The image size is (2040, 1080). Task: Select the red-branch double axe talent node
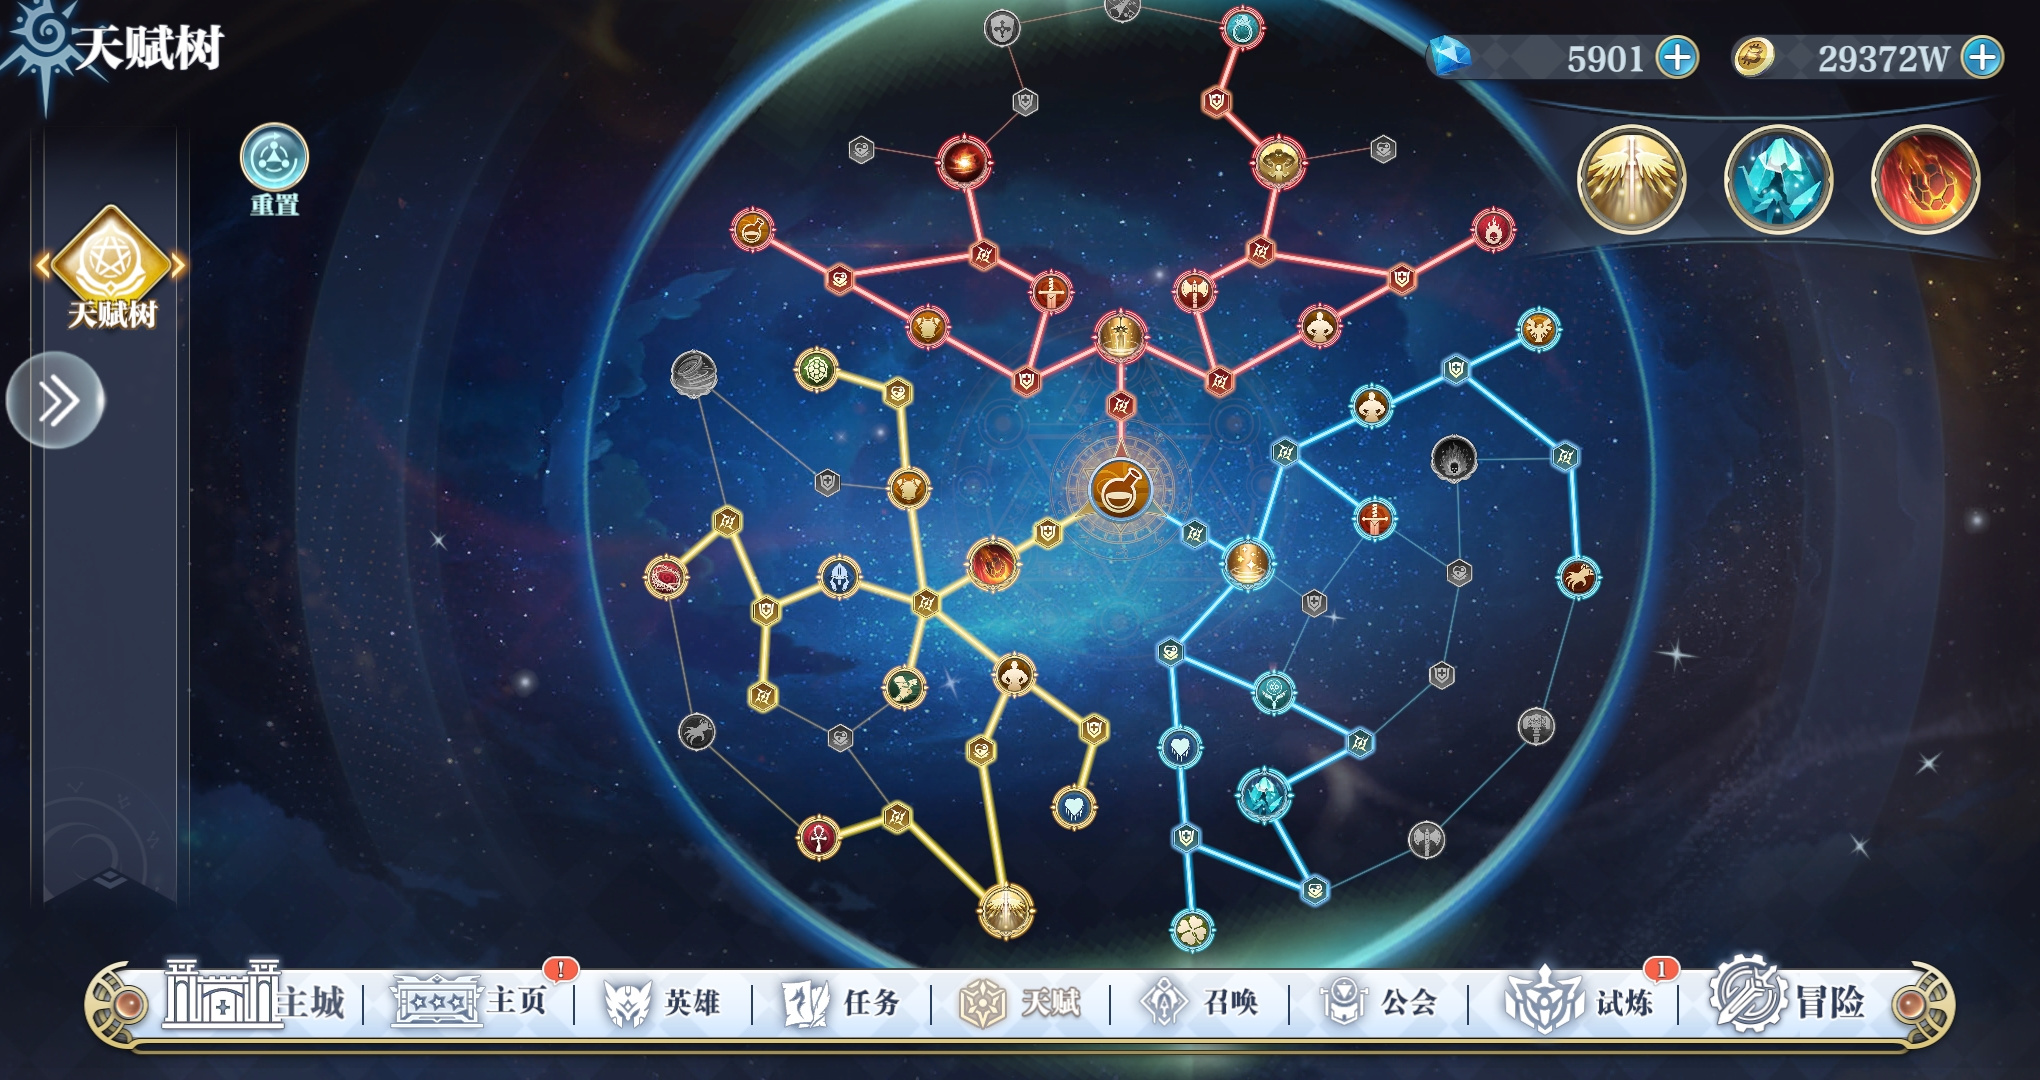1194,292
